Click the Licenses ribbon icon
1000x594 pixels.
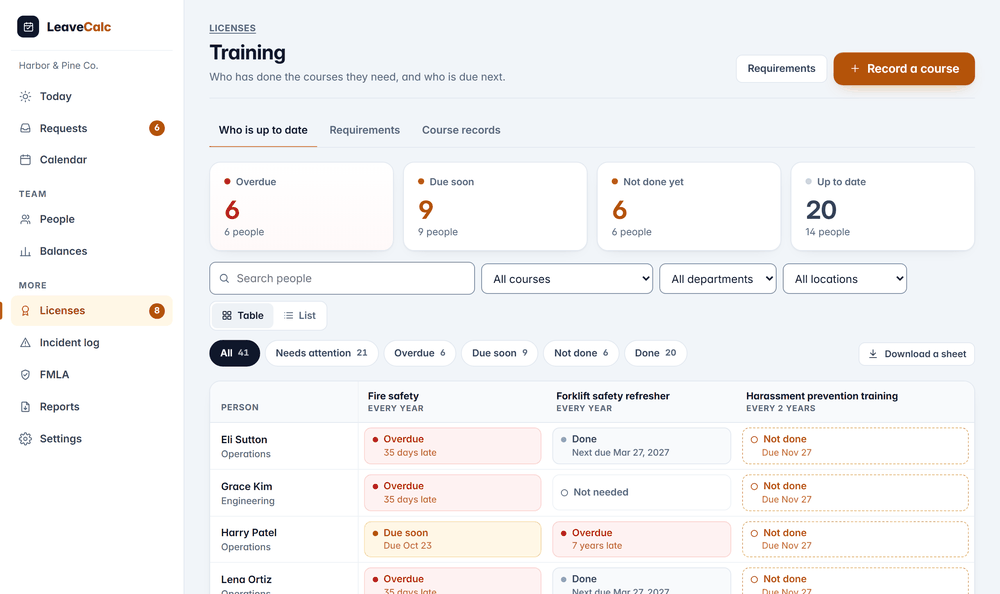[26, 311]
